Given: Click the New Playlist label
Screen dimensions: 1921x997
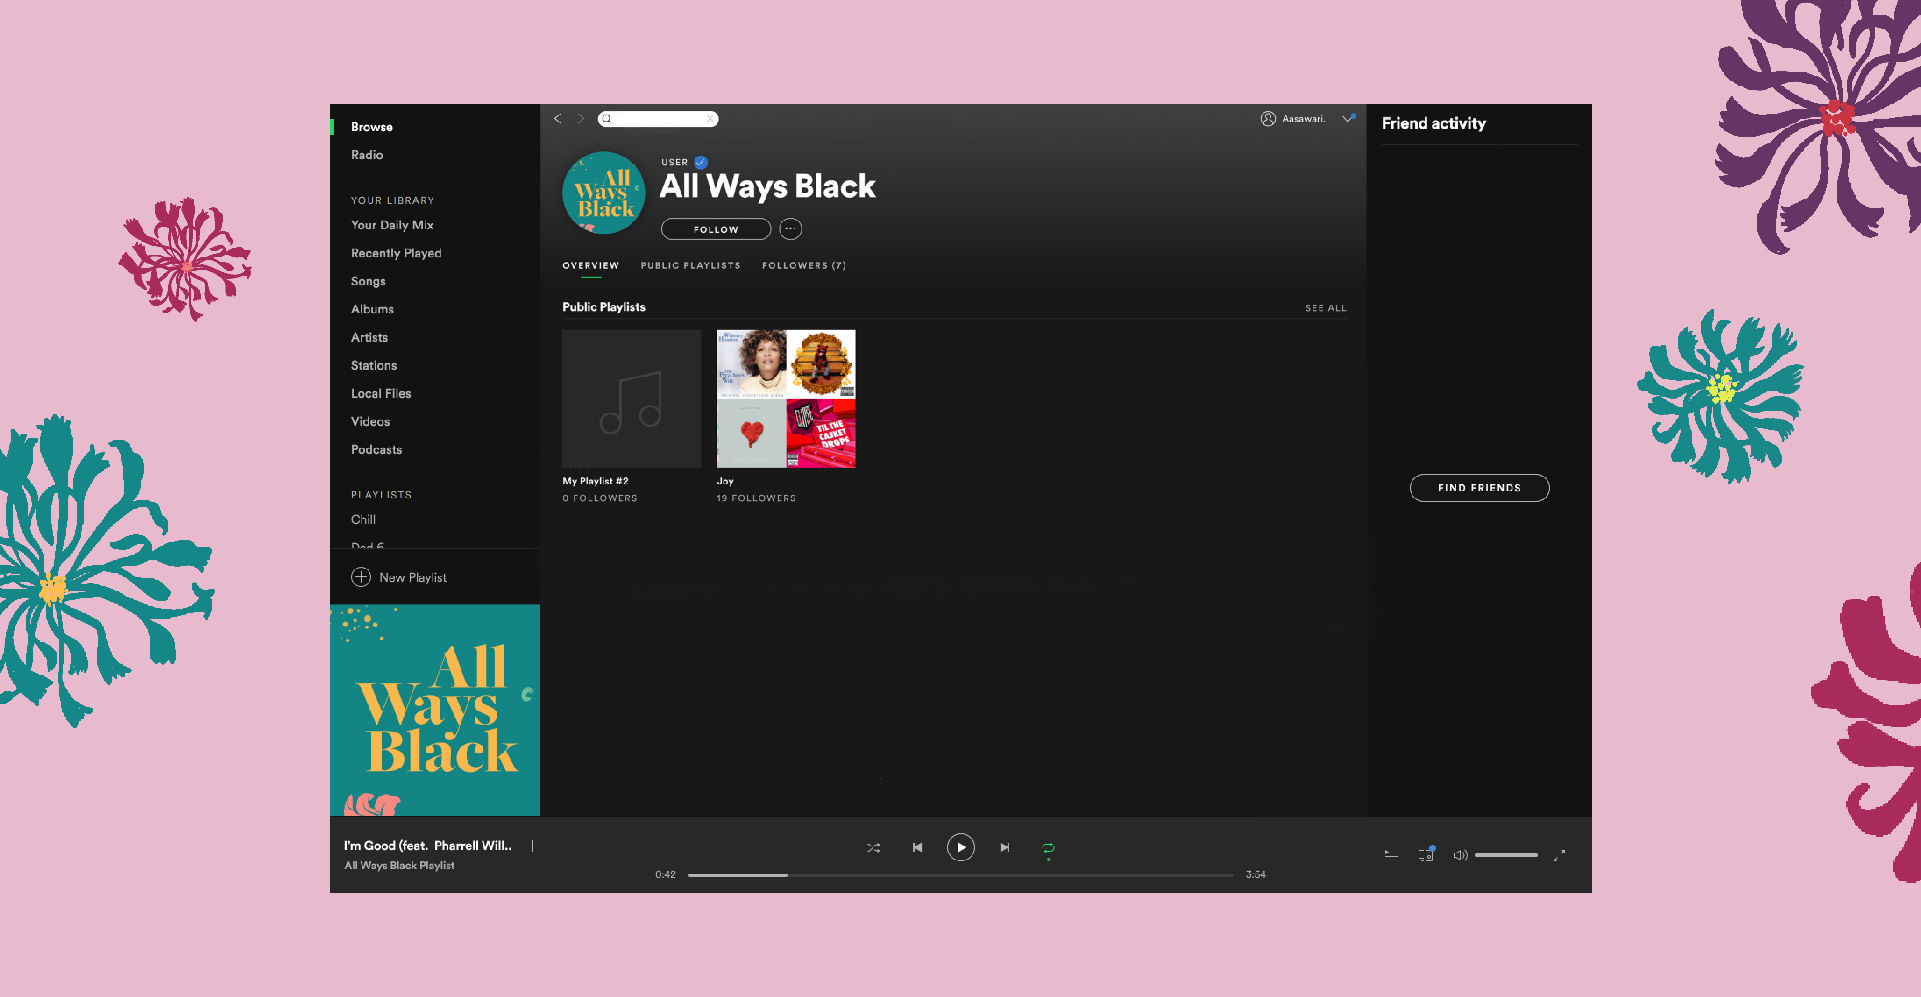Looking at the screenshot, I should [413, 578].
